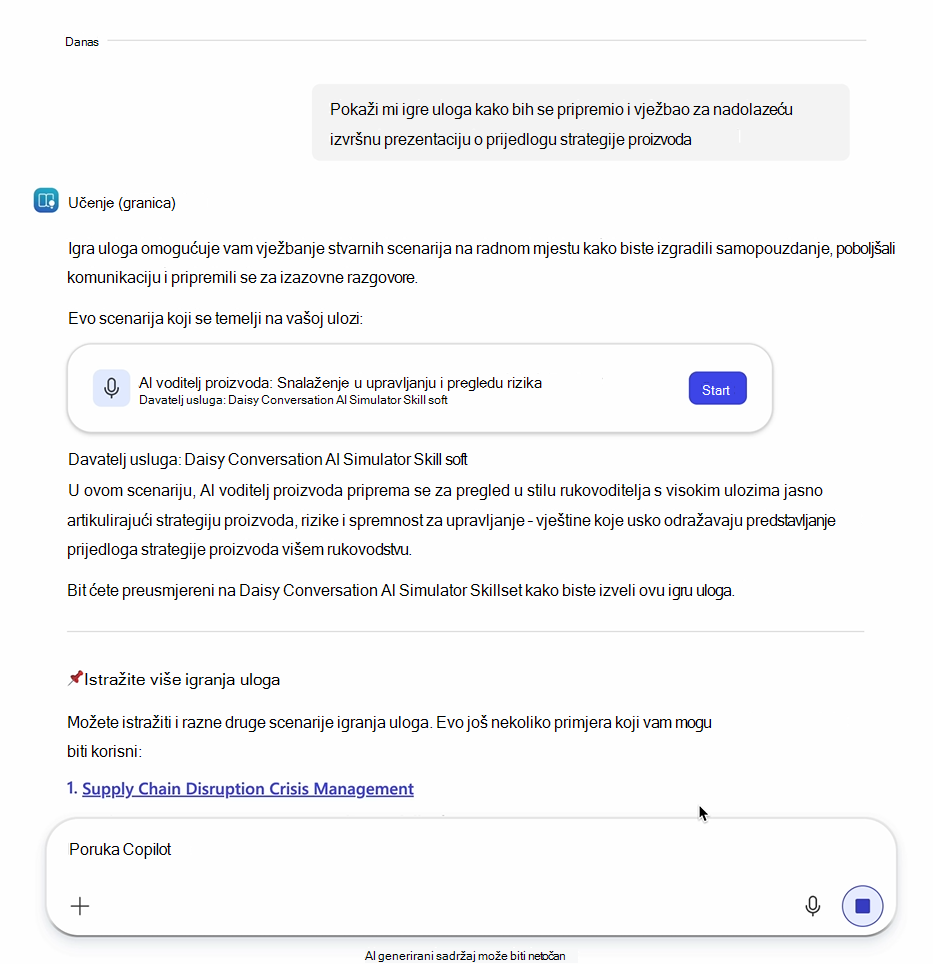Click the list number 1 marker
Image resolution: width=933 pixels, height=964 pixels.
[x=73, y=788]
